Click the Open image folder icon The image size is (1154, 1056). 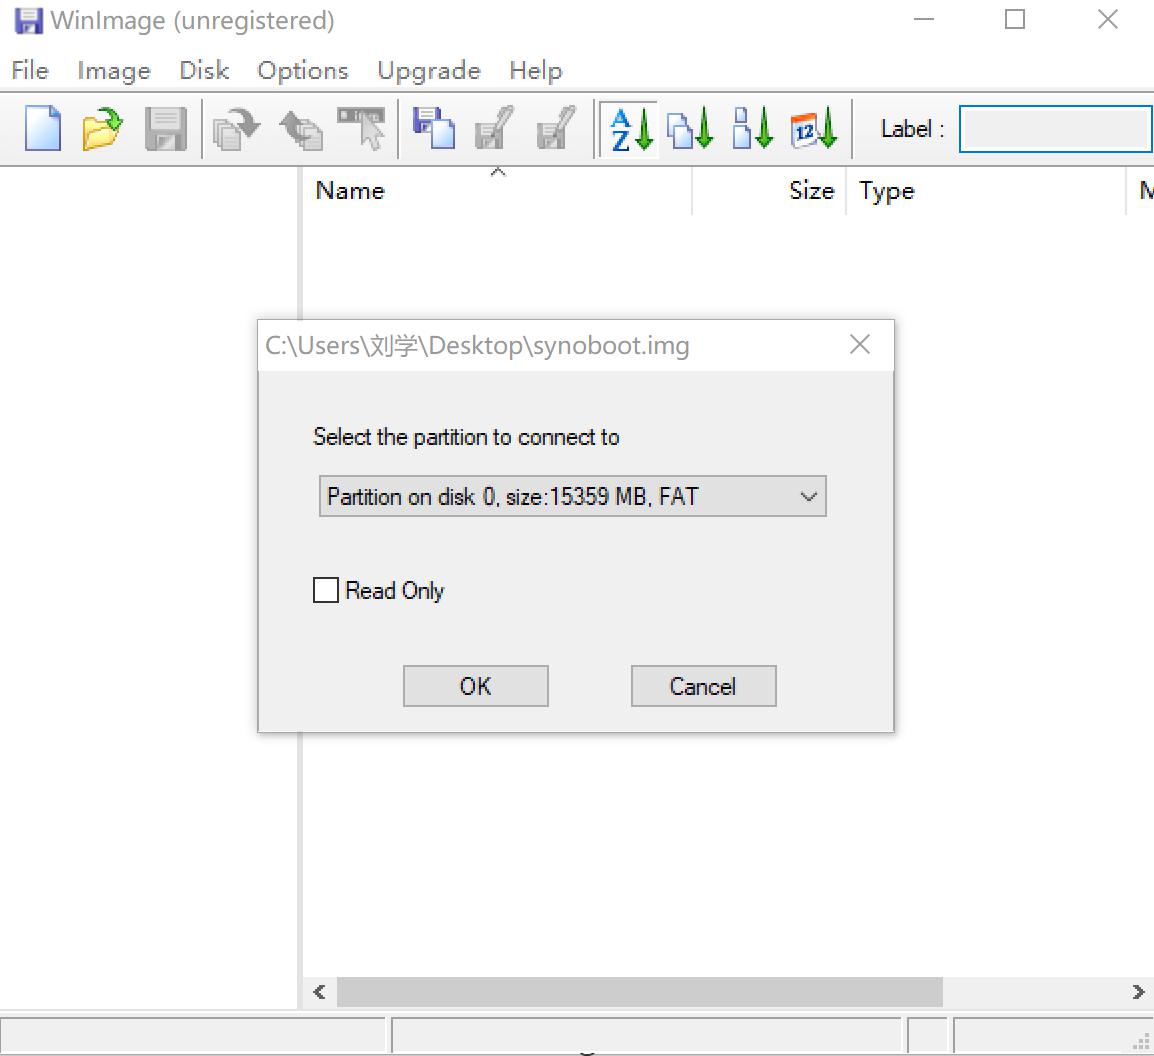[x=102, y=128]
